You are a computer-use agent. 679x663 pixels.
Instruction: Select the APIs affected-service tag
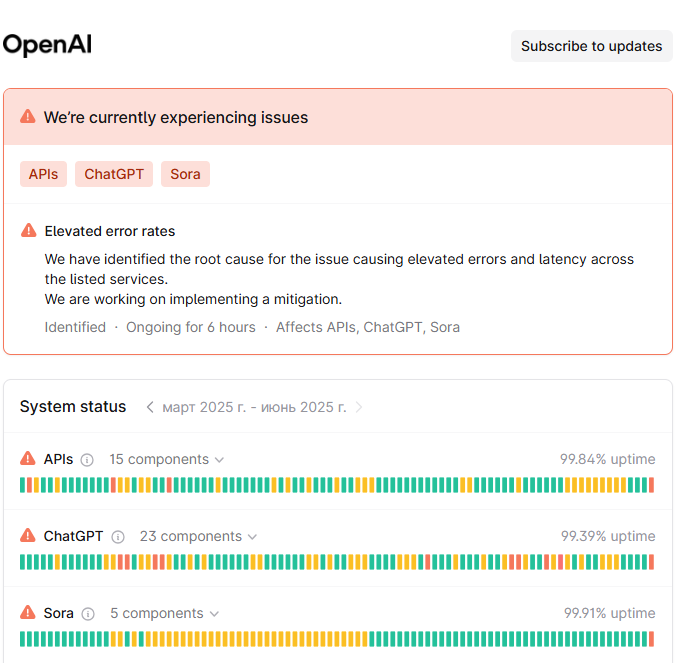click(x=43, y=174)
